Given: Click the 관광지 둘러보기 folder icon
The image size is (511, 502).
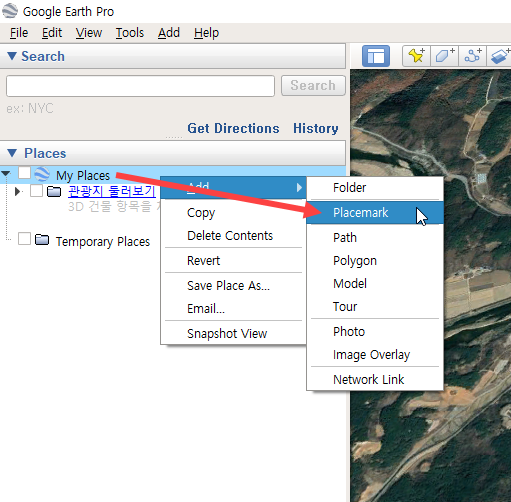Looking at the screenshot, I should tap(54, 192).
